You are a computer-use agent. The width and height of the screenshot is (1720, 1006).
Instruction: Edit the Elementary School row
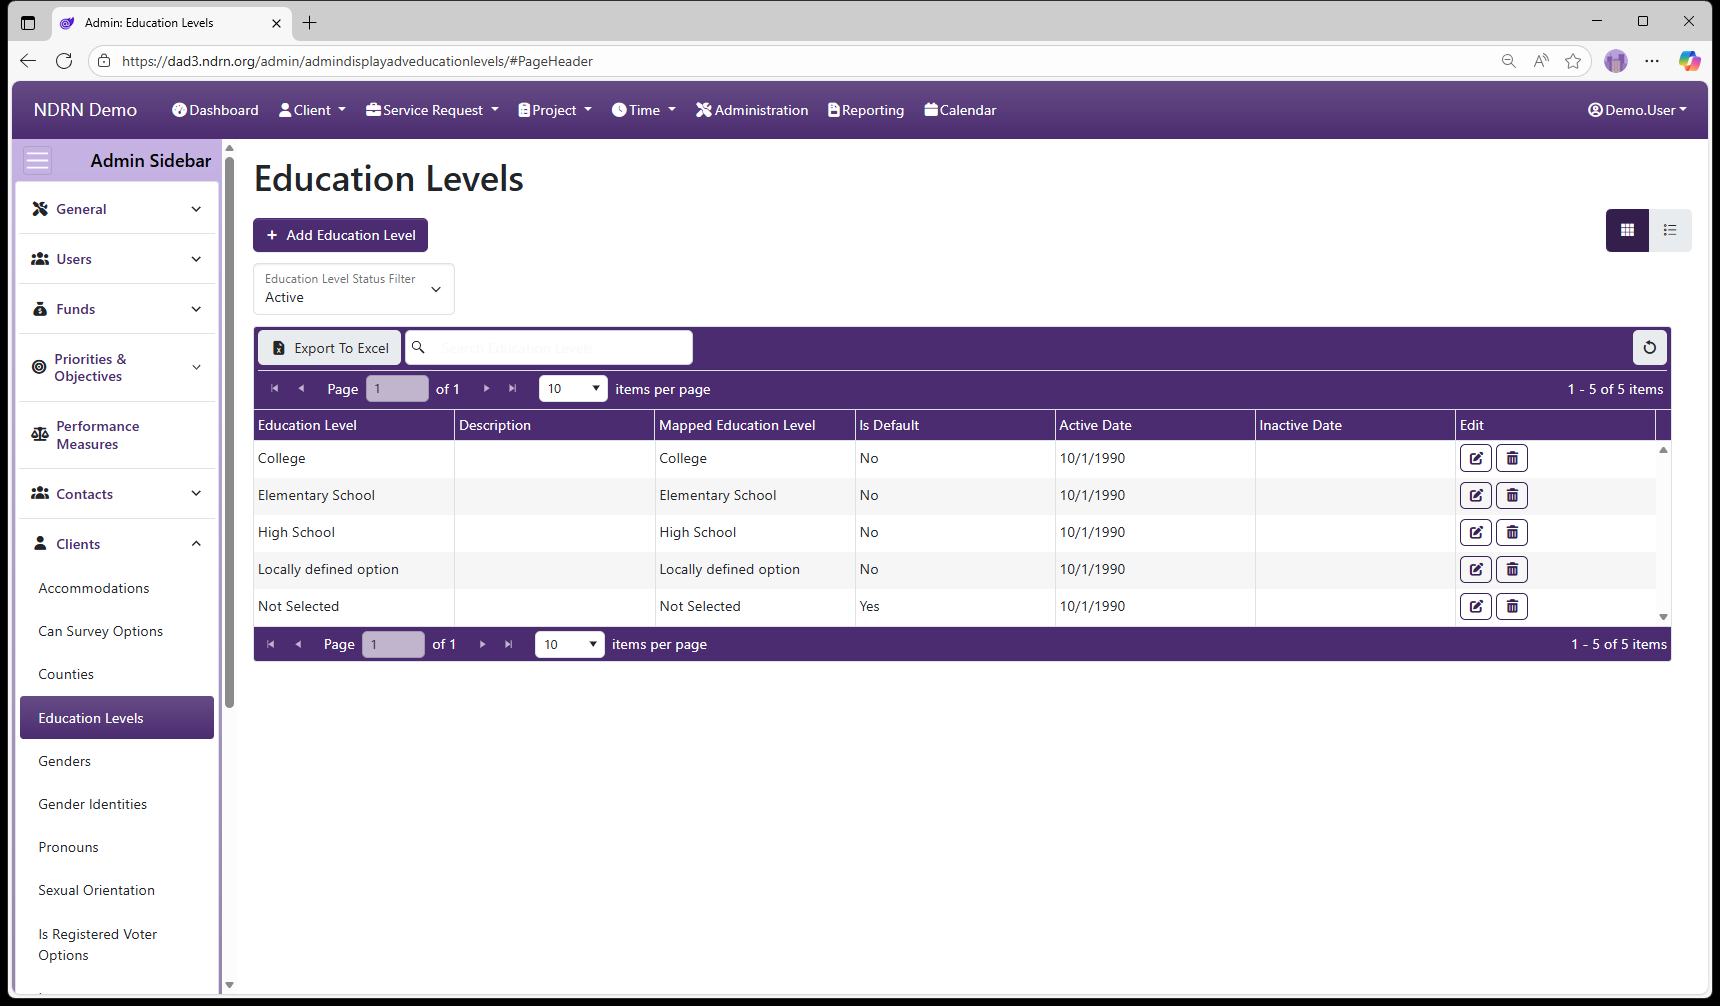(1476, 495)
